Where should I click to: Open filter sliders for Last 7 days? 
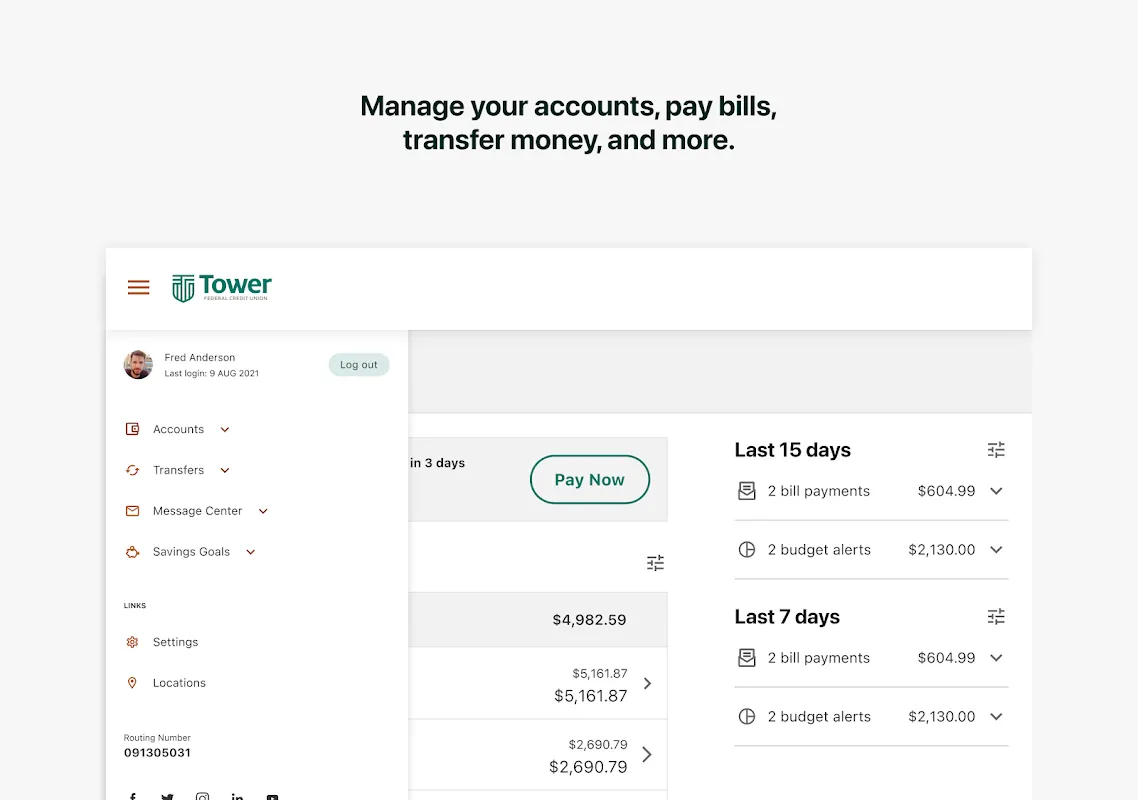coord(996,617)
